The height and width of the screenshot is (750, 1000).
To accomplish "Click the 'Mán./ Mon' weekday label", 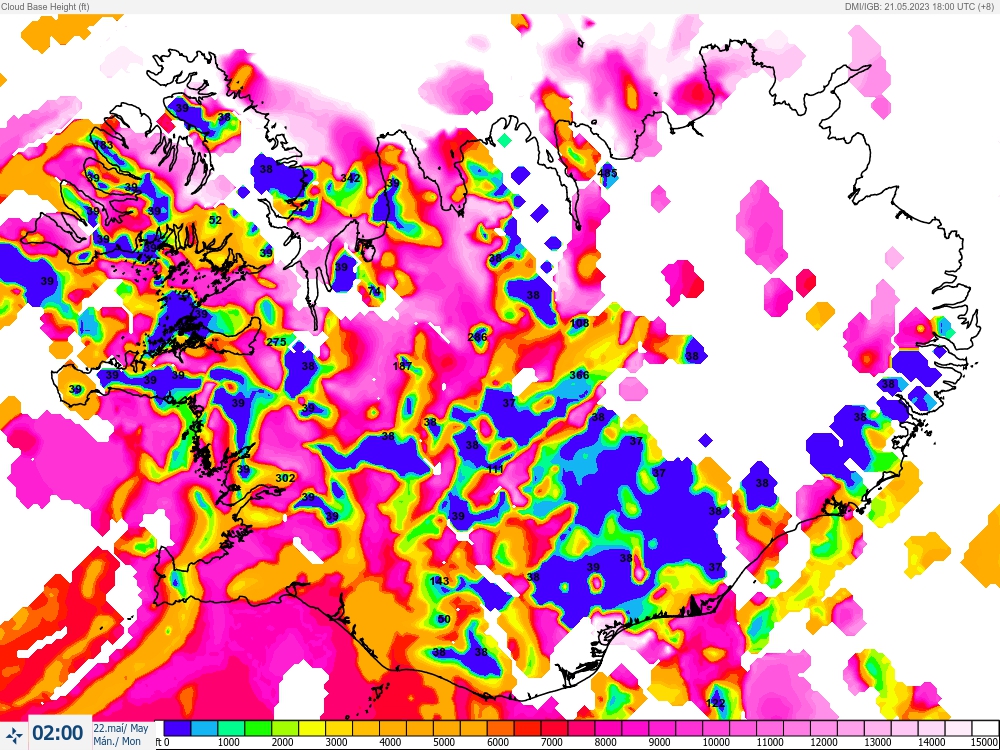I will pos(117,741).
